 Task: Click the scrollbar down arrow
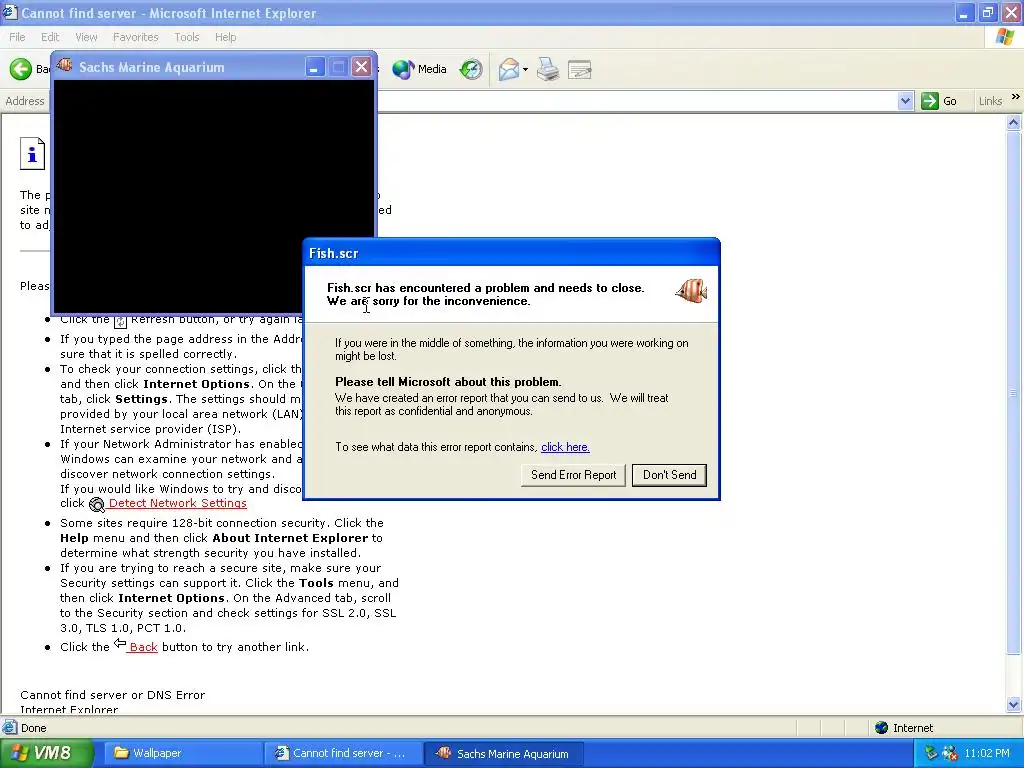tap(1014, 704)
